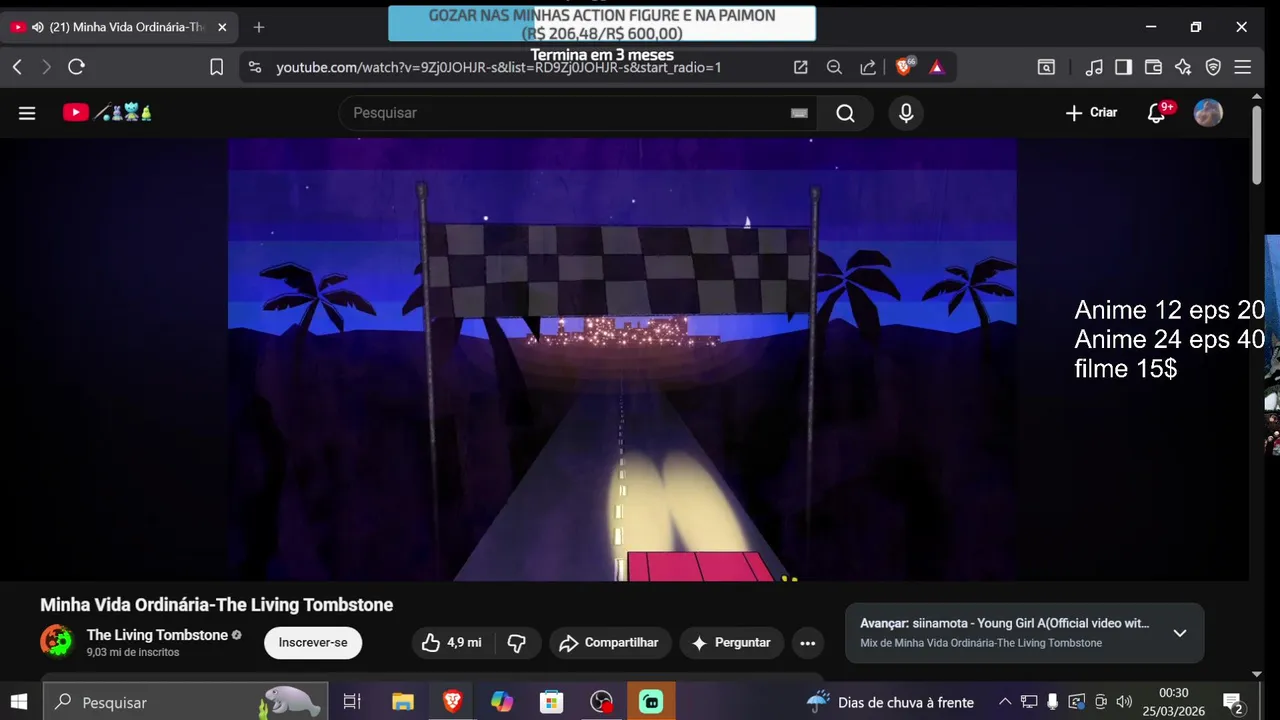This screenshot has height=720, width=1280.
Task: Dislike the video
Action: (517, 643)
